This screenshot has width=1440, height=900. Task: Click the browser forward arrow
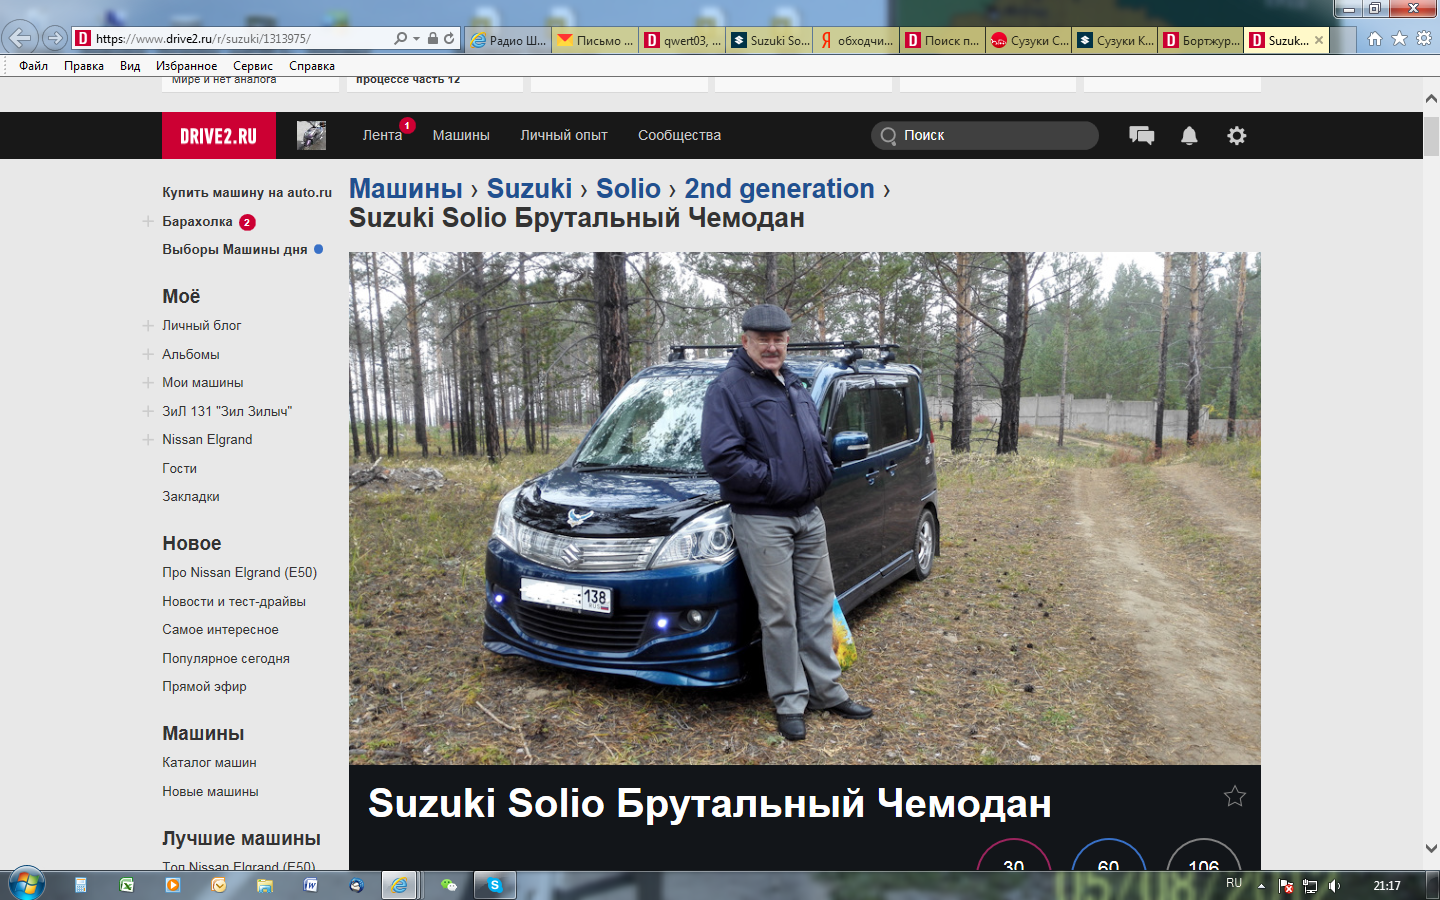point(55,38)
